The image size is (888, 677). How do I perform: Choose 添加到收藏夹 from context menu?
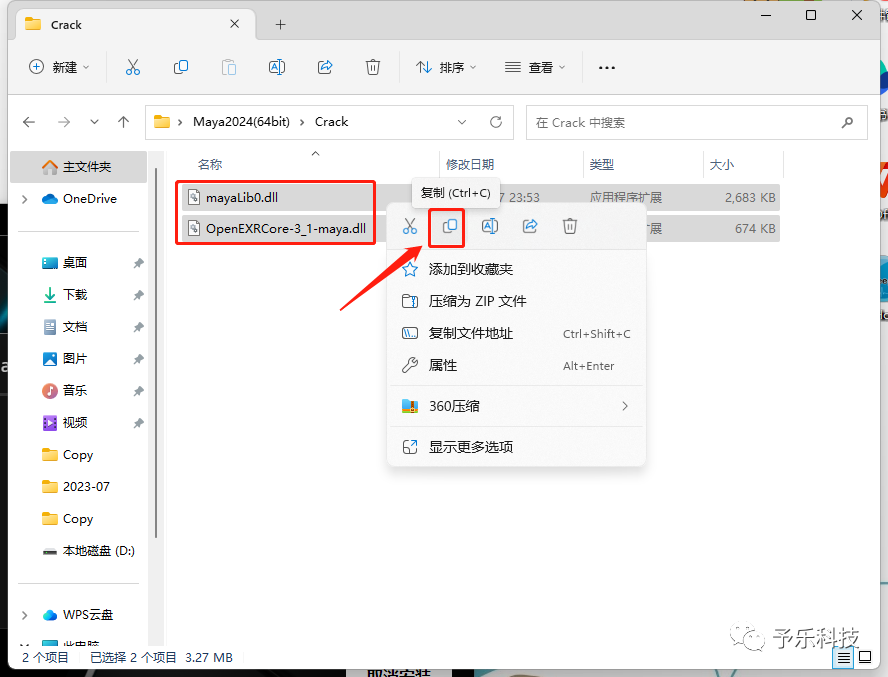(x=516, y=269)
